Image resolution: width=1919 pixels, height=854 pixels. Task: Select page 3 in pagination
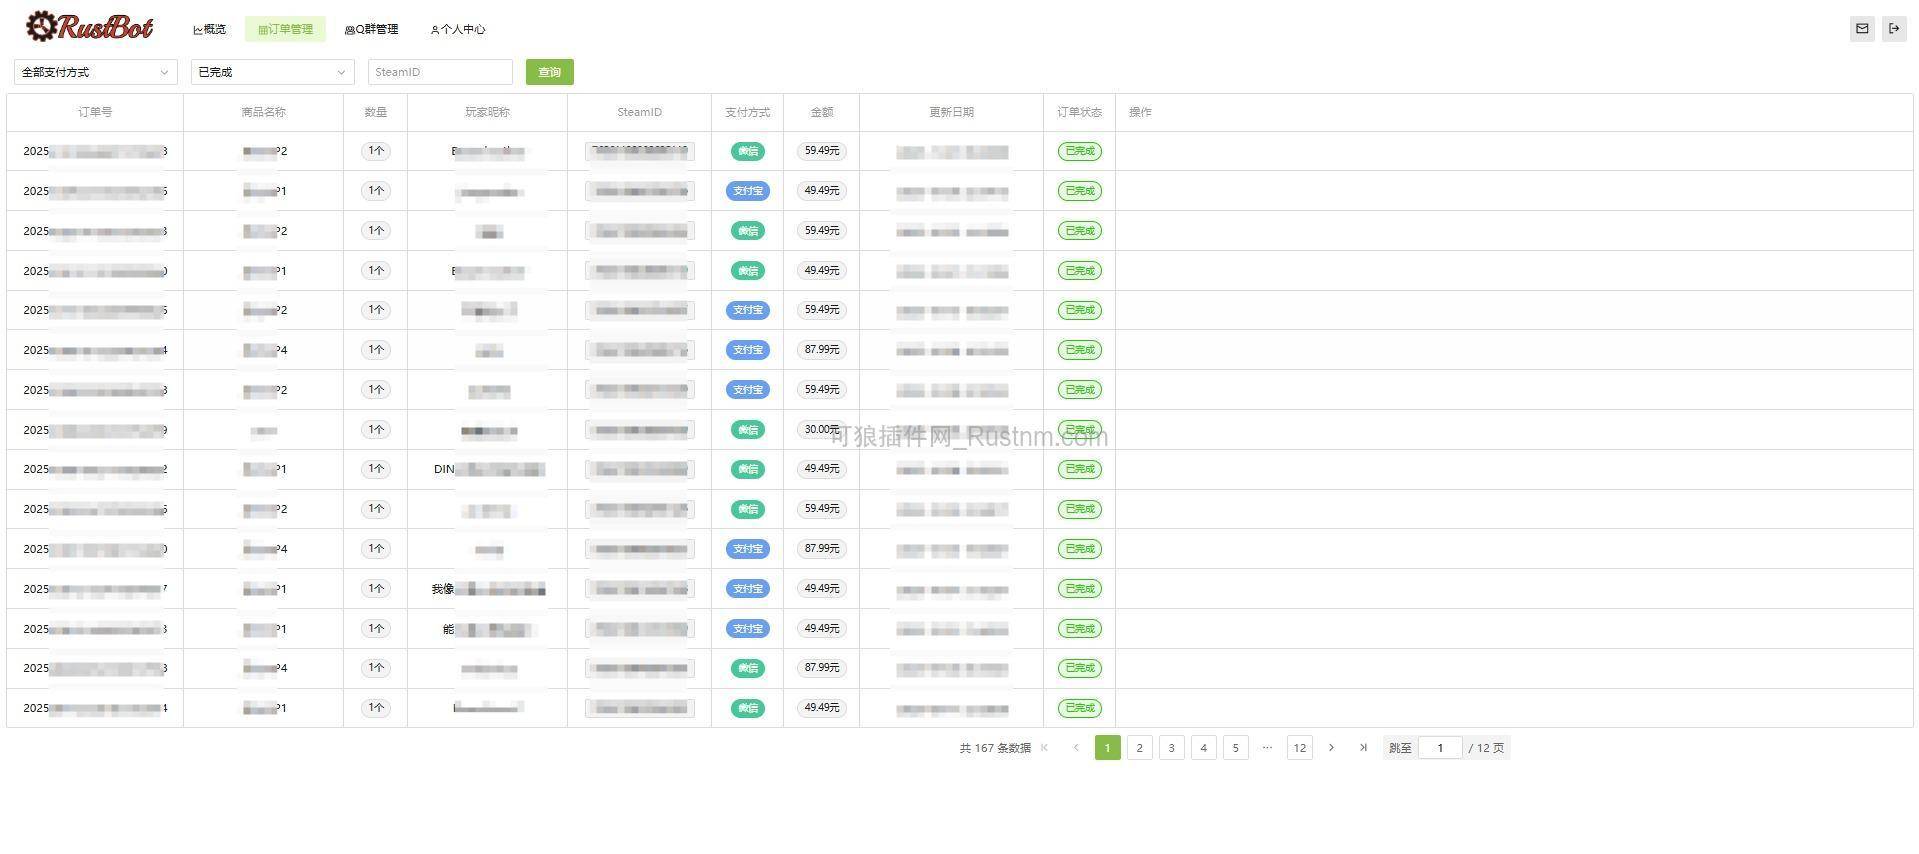click(x=1172, y=748)
